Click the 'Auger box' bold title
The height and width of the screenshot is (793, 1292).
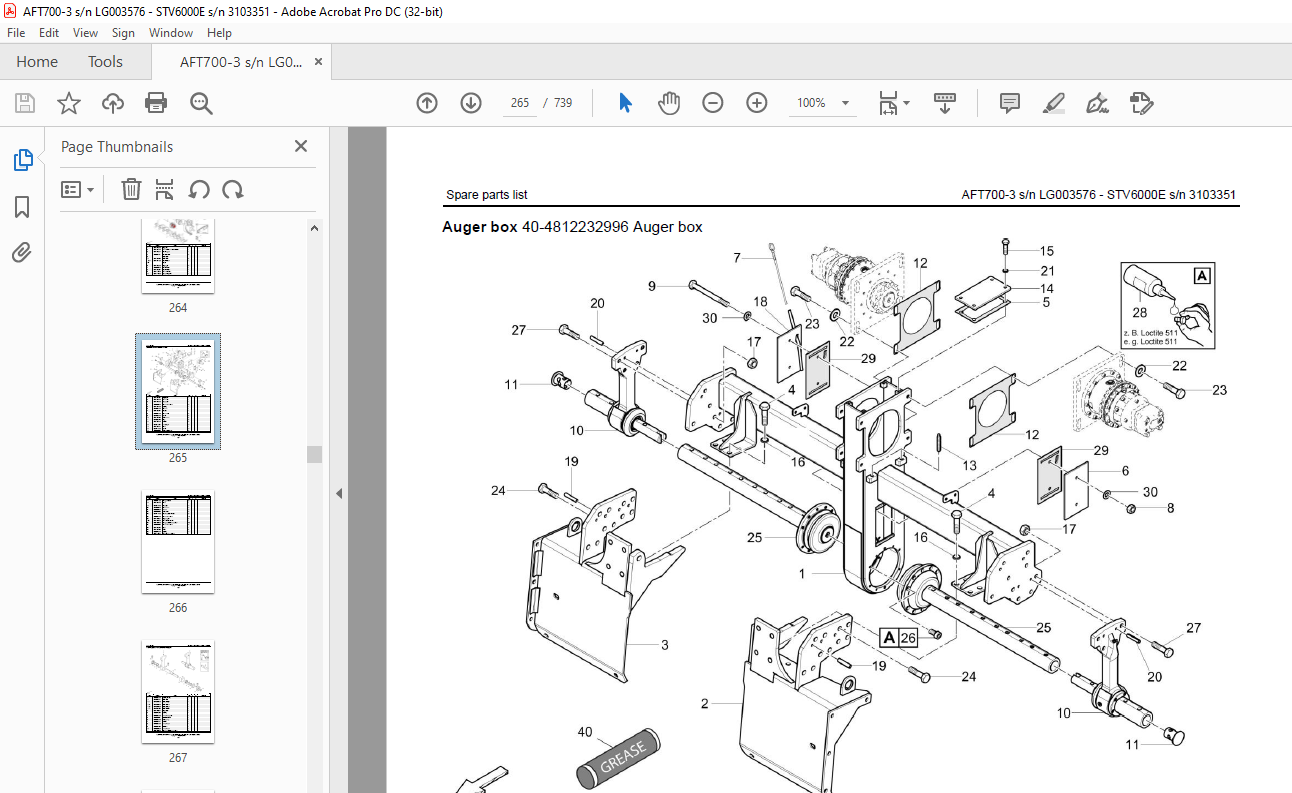[480, 227]
